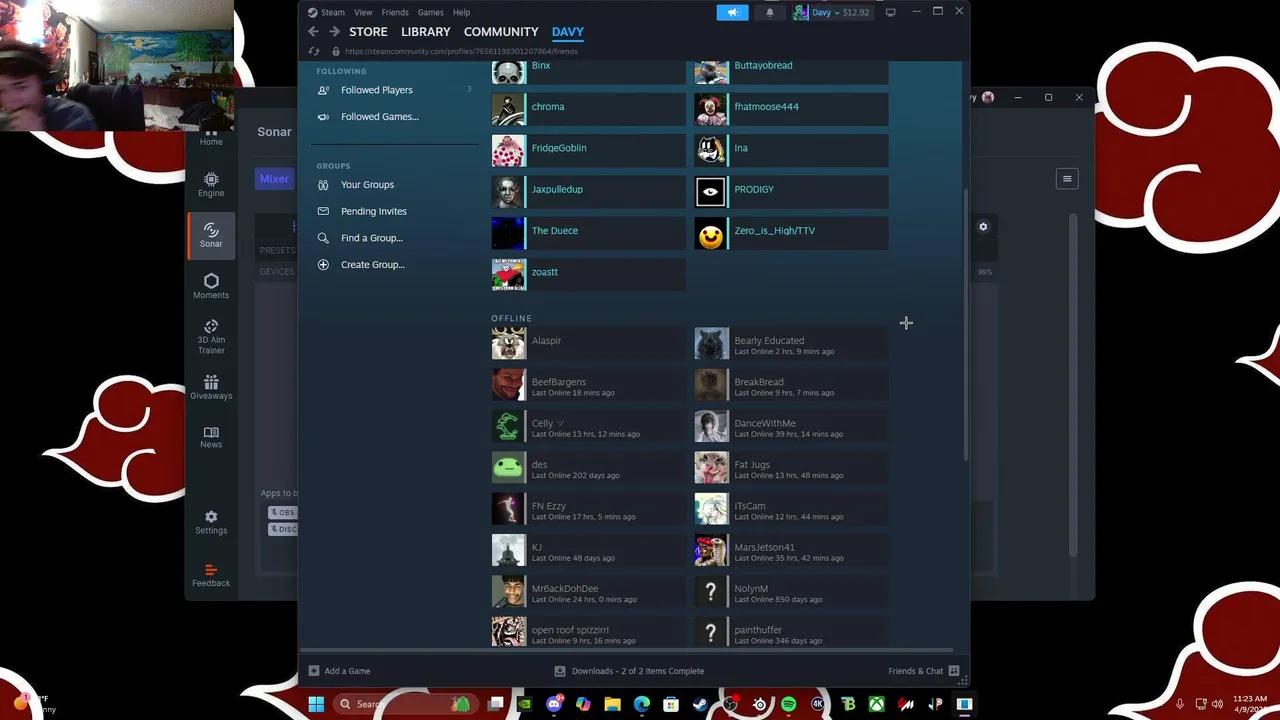Image resolution: width=1280 pixels, height=720 pixels.
Task: Open the Friends menu
Action: [395, 12]
